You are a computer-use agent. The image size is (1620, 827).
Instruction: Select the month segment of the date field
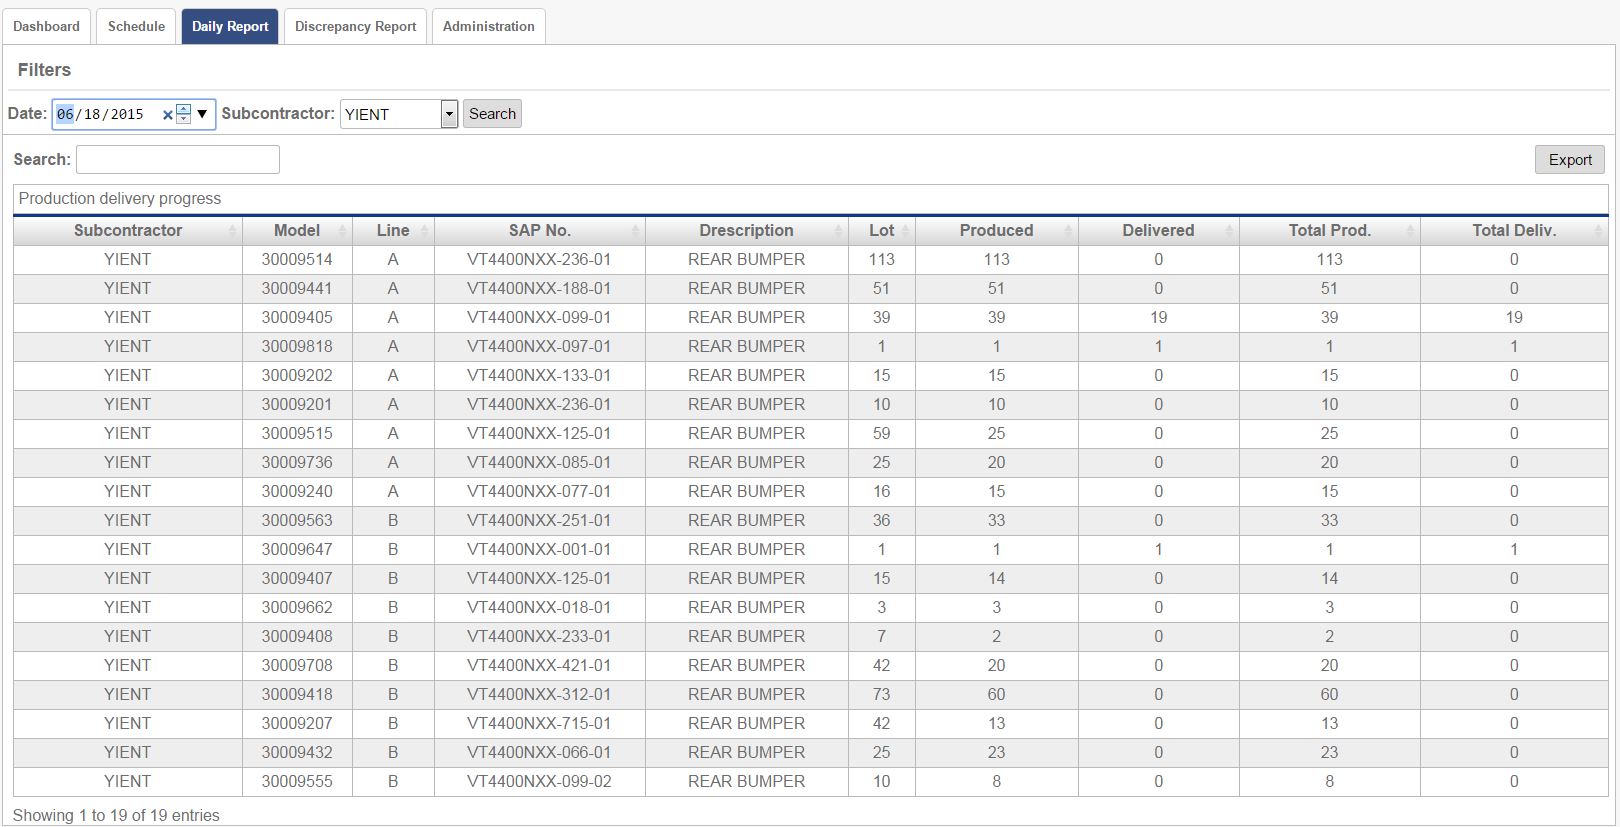[x=65, y=115]
